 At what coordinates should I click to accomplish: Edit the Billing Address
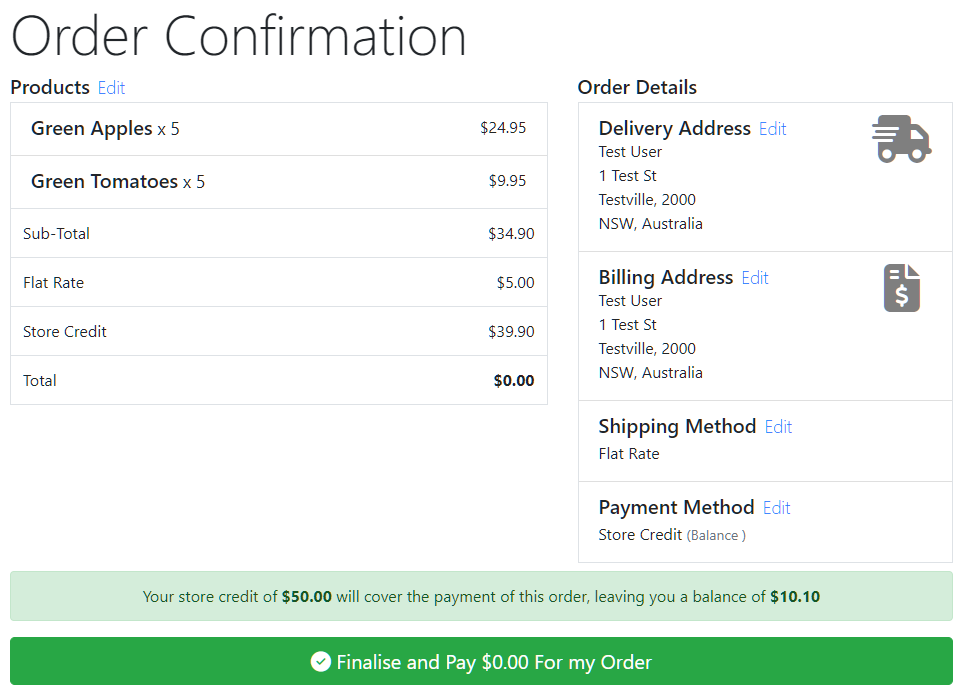[755, 278]
